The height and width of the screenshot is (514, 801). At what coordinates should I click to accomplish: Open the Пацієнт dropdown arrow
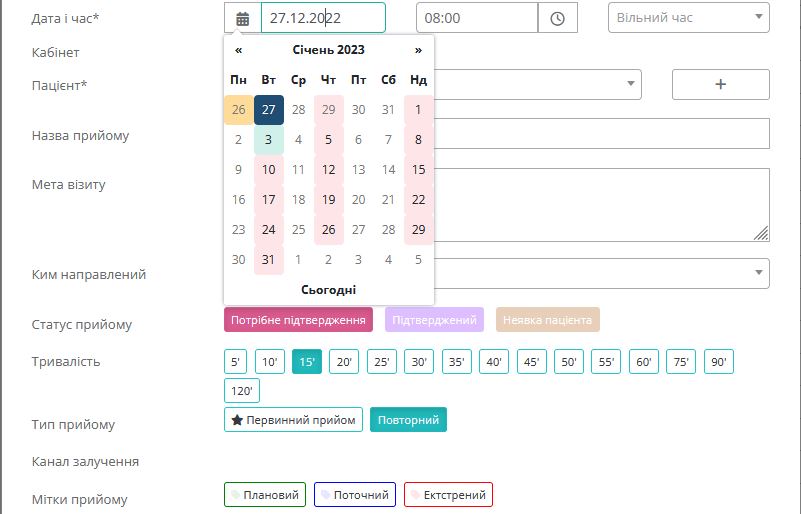pos(631,84)
